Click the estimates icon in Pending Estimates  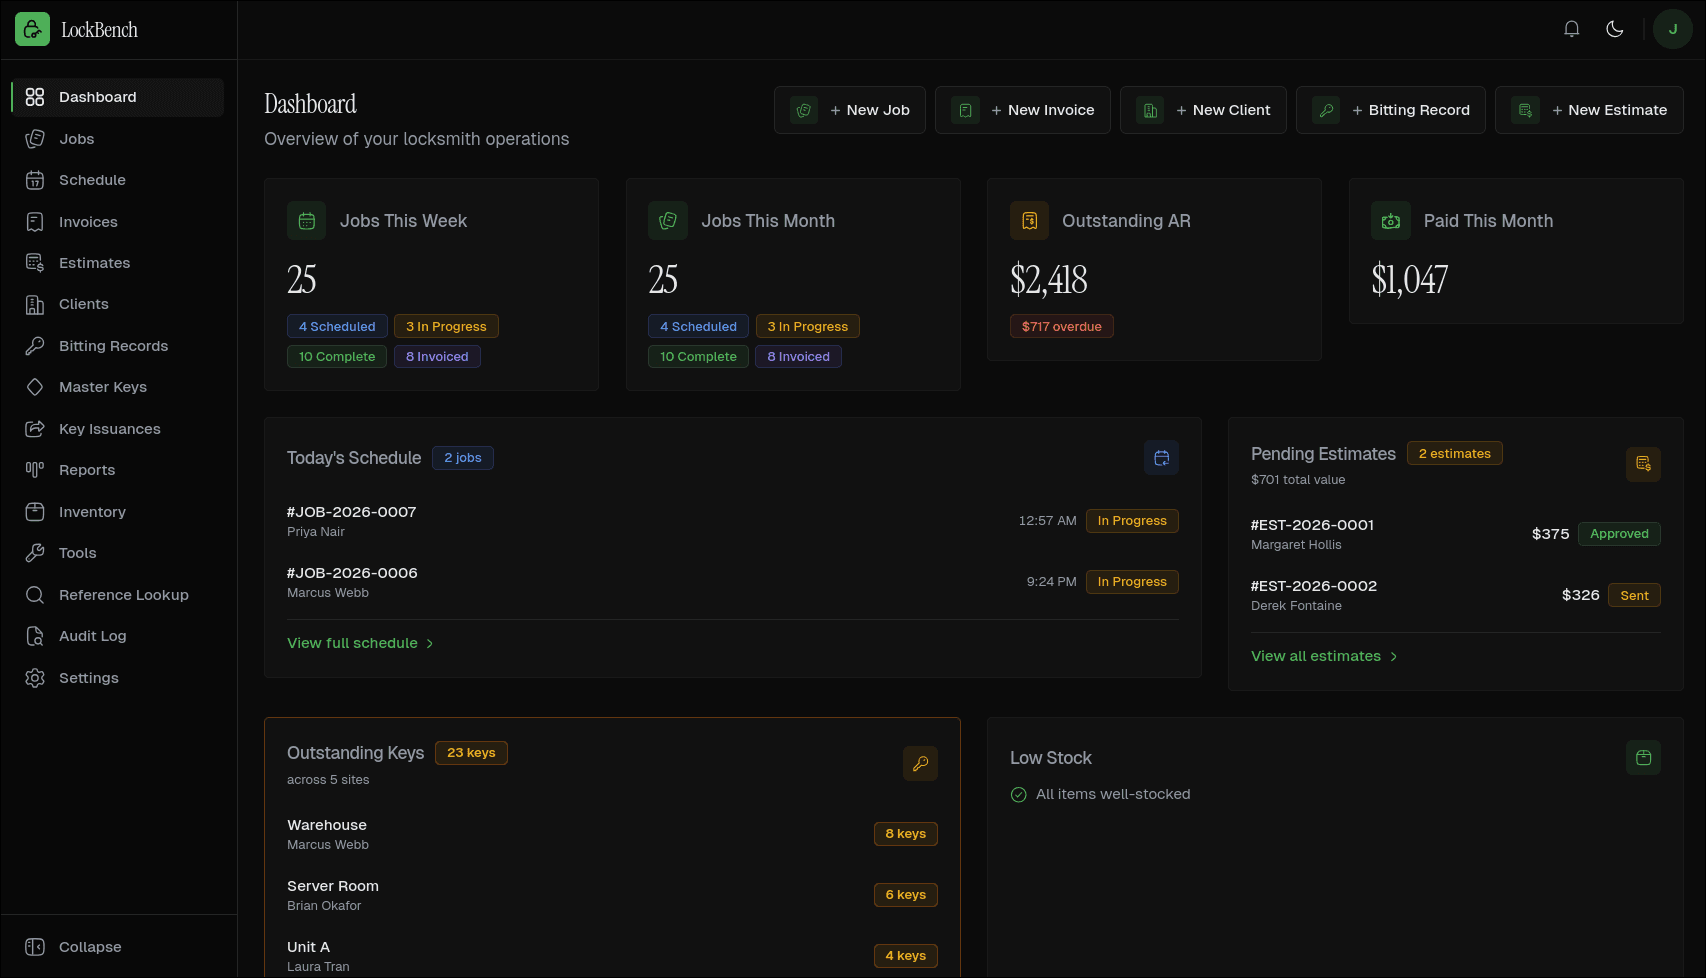click(1642, 464)
